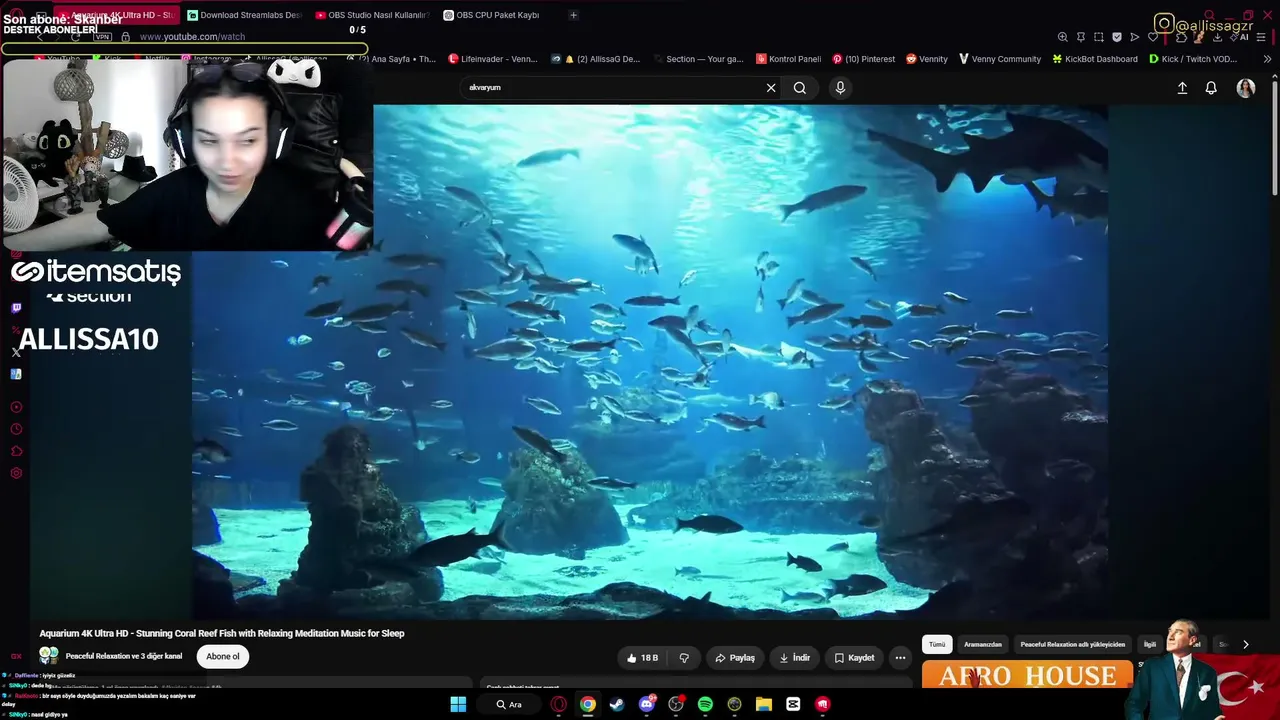The width and height of the screenshot is (1280, 720).
Task: Open Kick / Twitch VOD bookmark
Action: pos(1193,59)
